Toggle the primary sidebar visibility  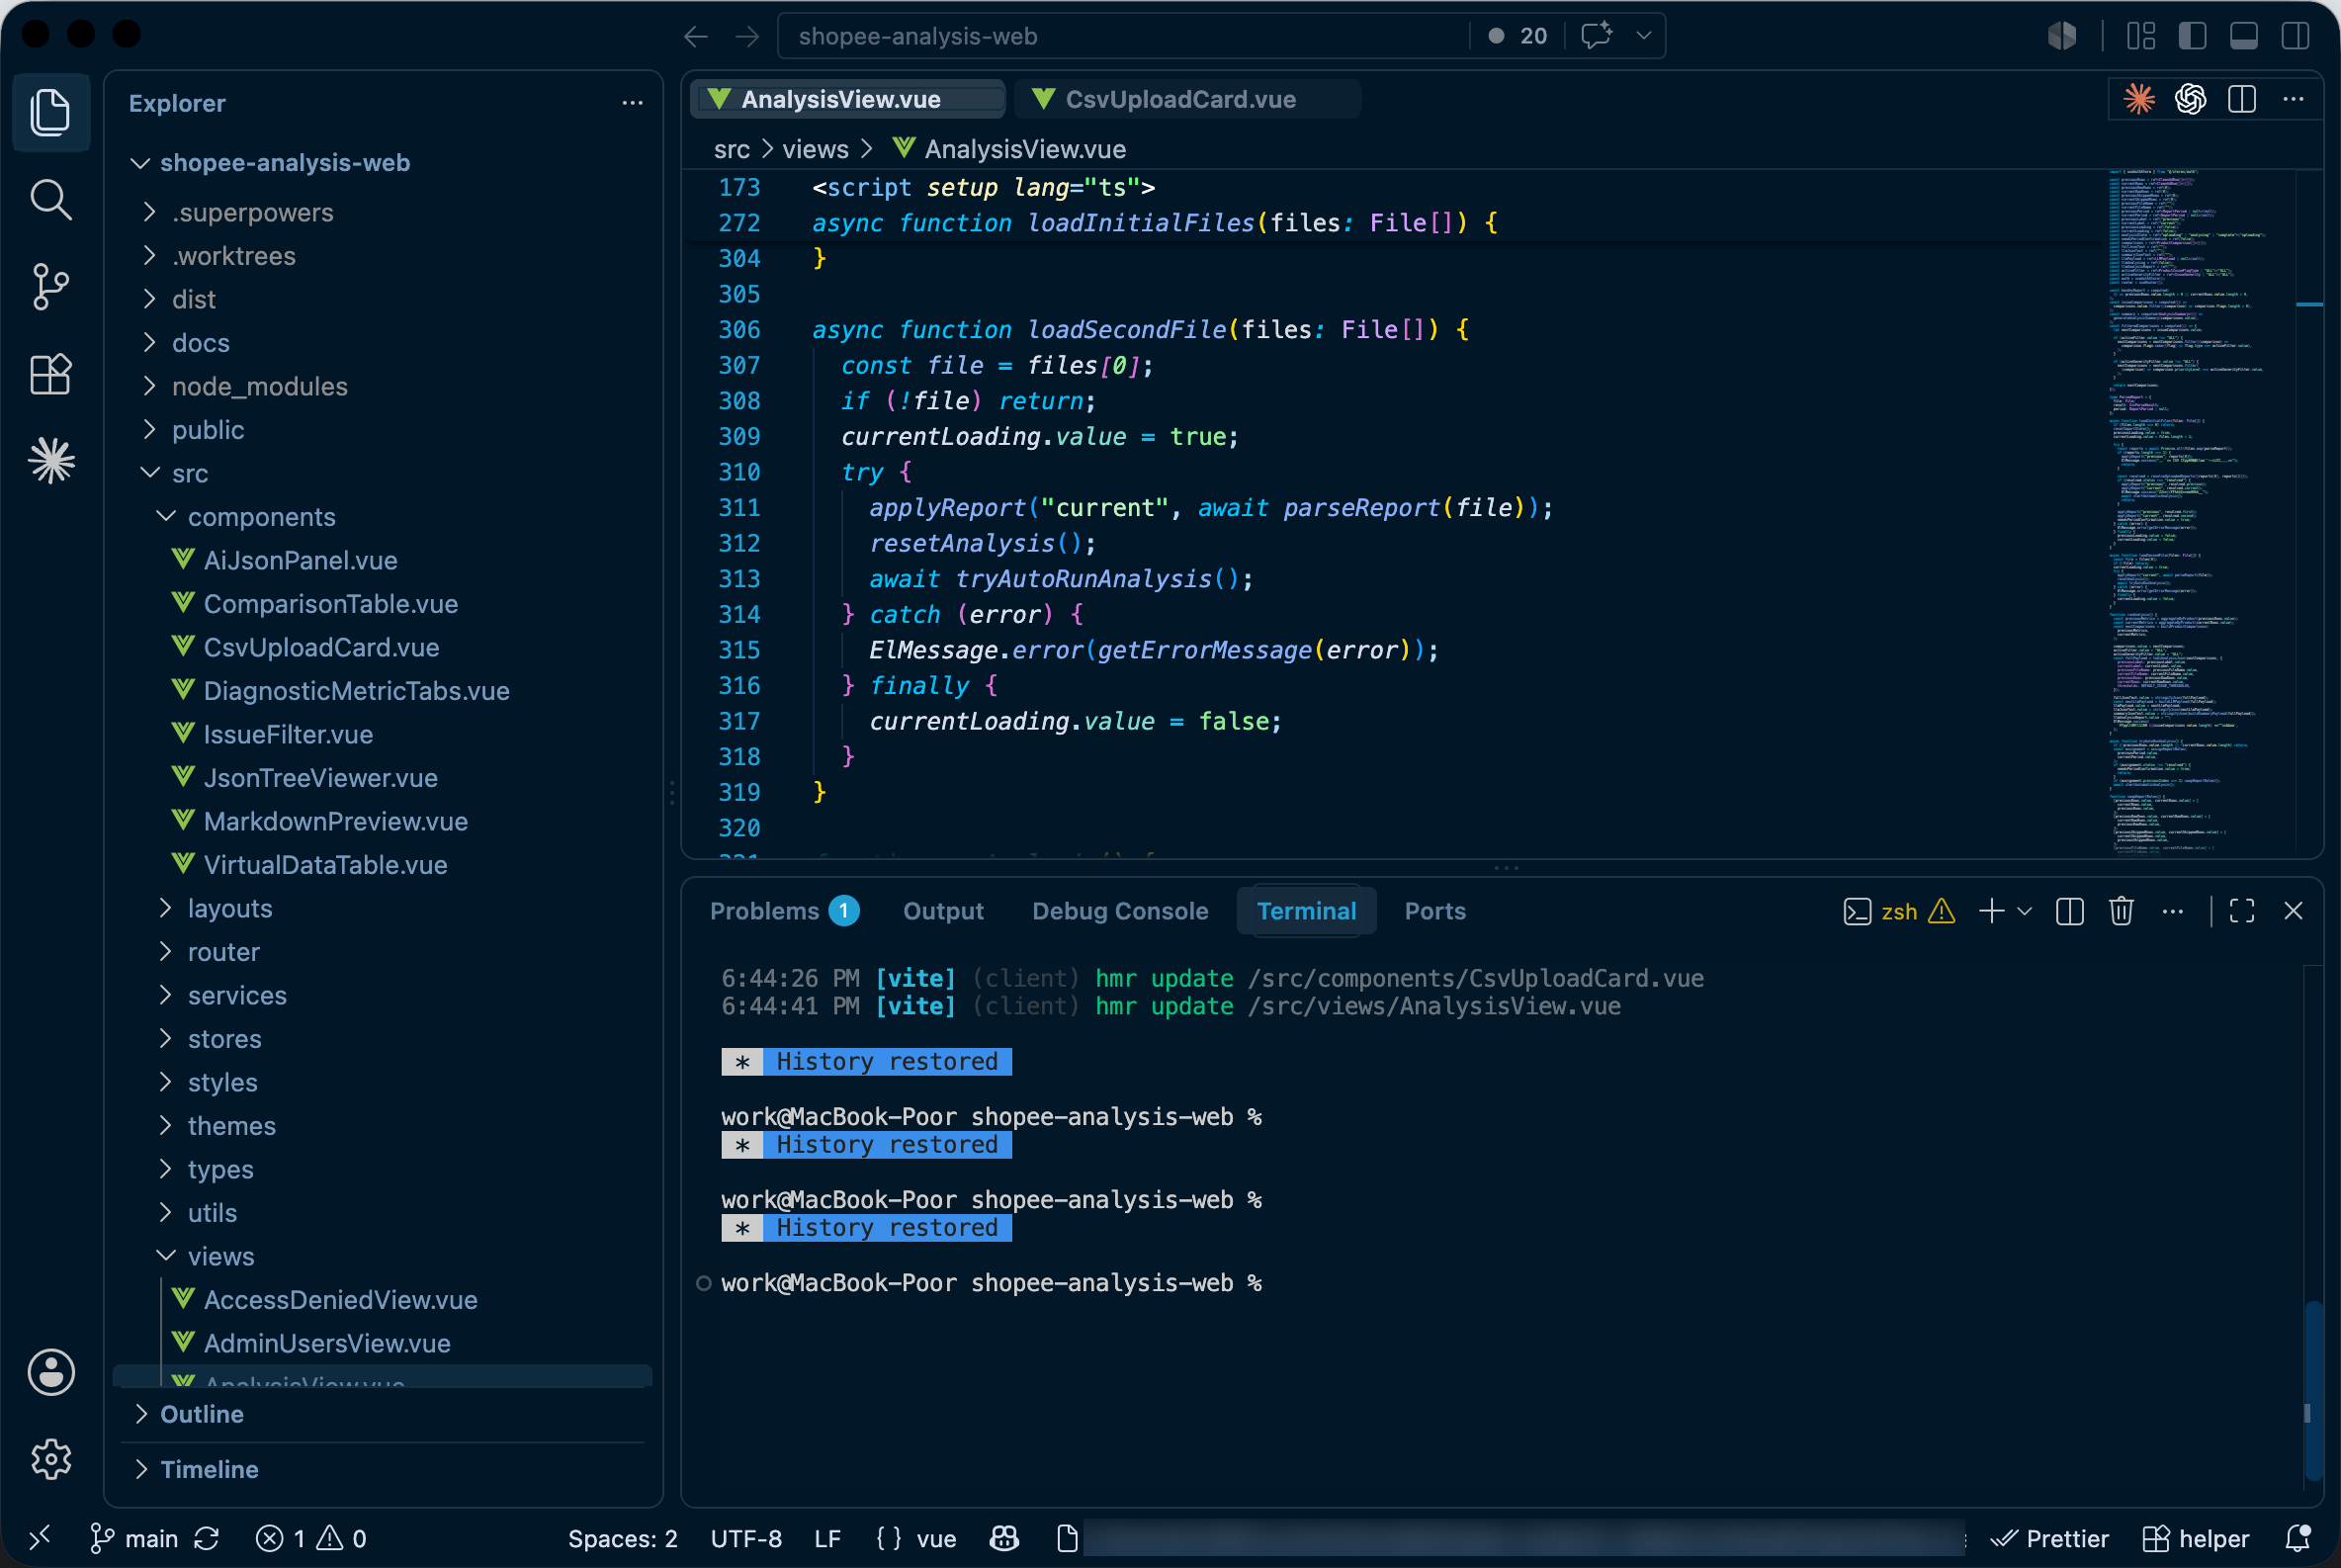pyautogui.click(x=2192, y=36)
